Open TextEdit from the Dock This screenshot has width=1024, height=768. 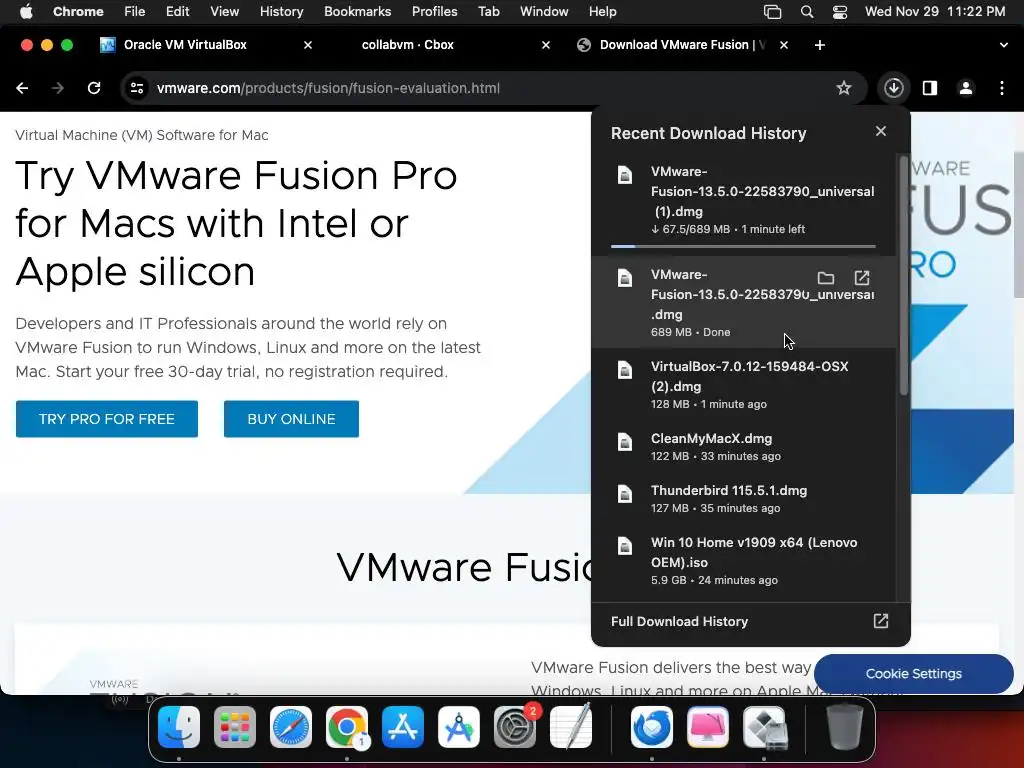coord(571,727)
